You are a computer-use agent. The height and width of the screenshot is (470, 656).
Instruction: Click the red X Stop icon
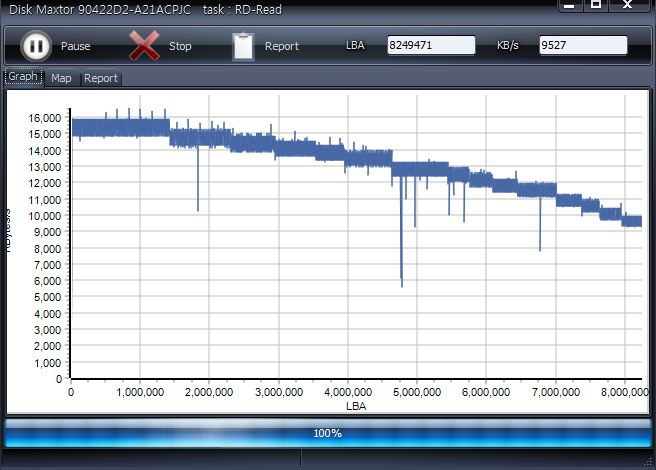click(x=144, y=46)
